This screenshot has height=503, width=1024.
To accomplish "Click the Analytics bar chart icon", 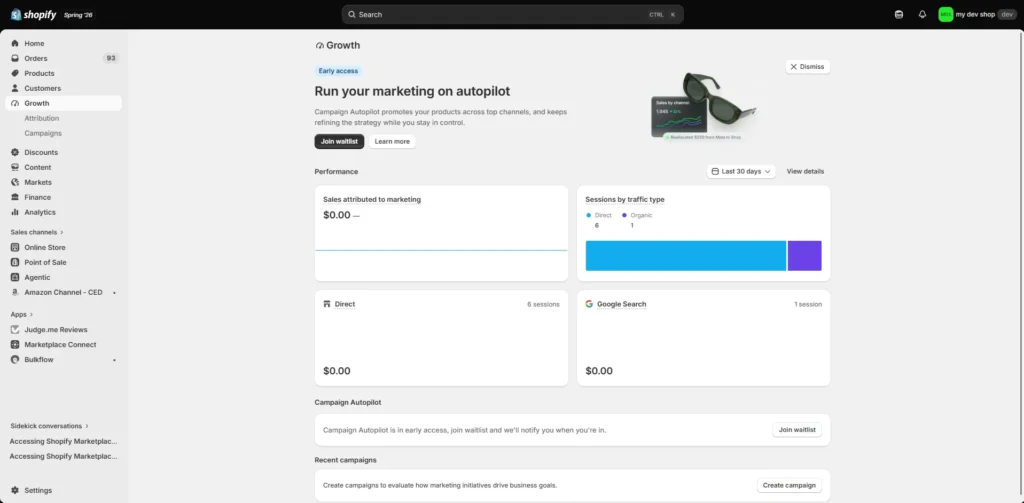I will 15,212.
